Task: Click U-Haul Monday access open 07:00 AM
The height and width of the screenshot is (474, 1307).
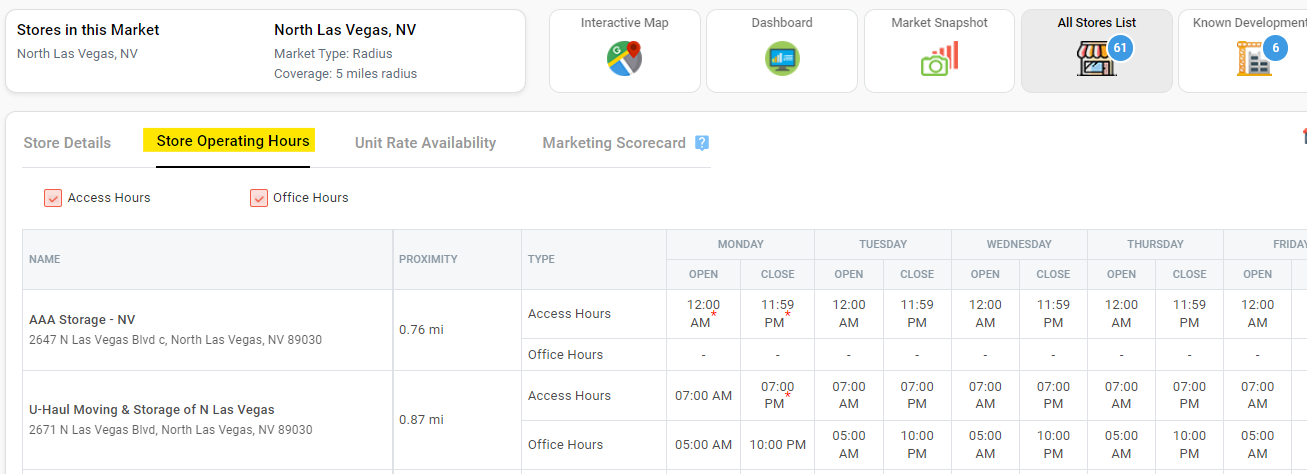Action: coord(703,396)
